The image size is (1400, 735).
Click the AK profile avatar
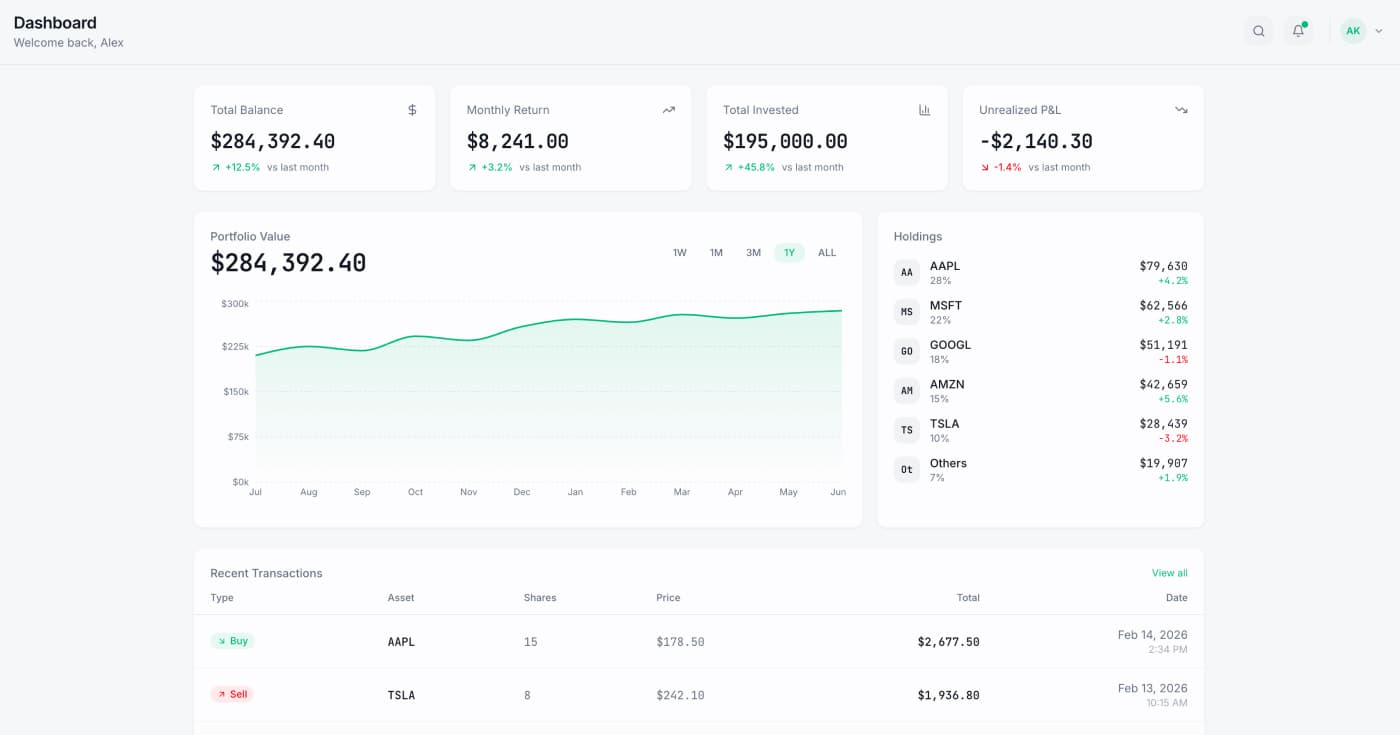point(1353,30)
